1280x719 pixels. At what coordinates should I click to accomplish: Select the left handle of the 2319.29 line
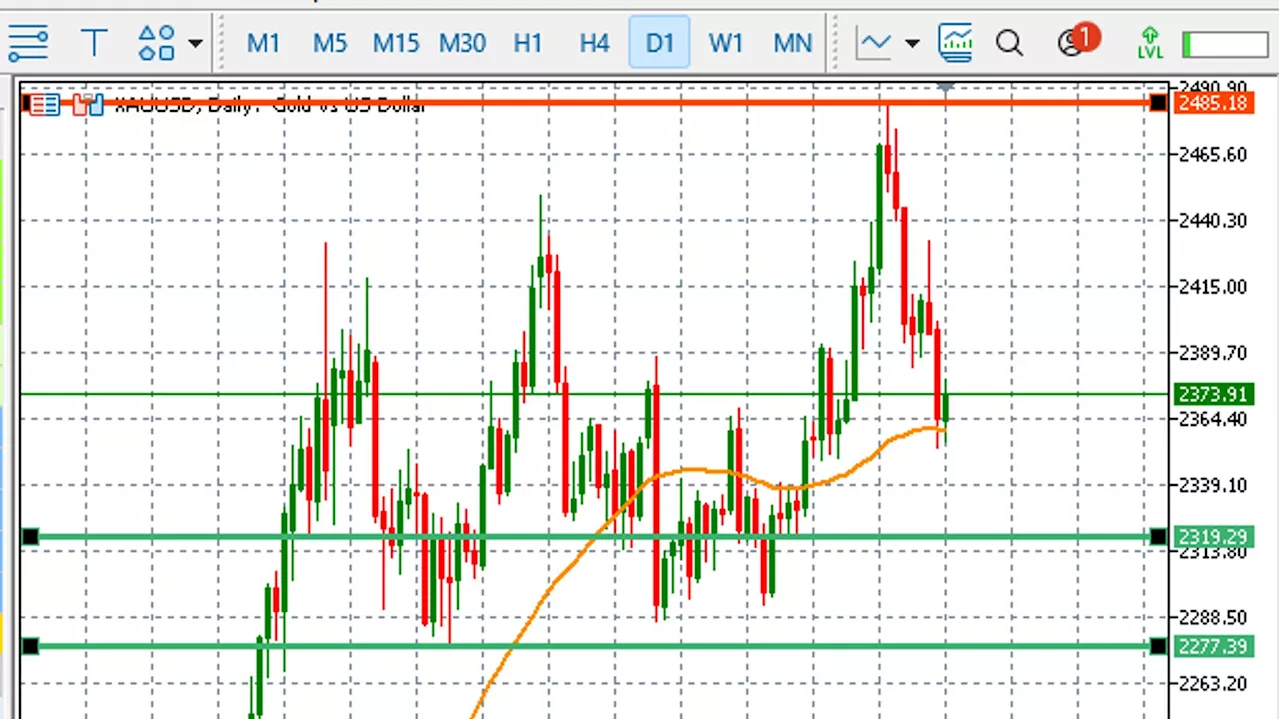(30, 537)
